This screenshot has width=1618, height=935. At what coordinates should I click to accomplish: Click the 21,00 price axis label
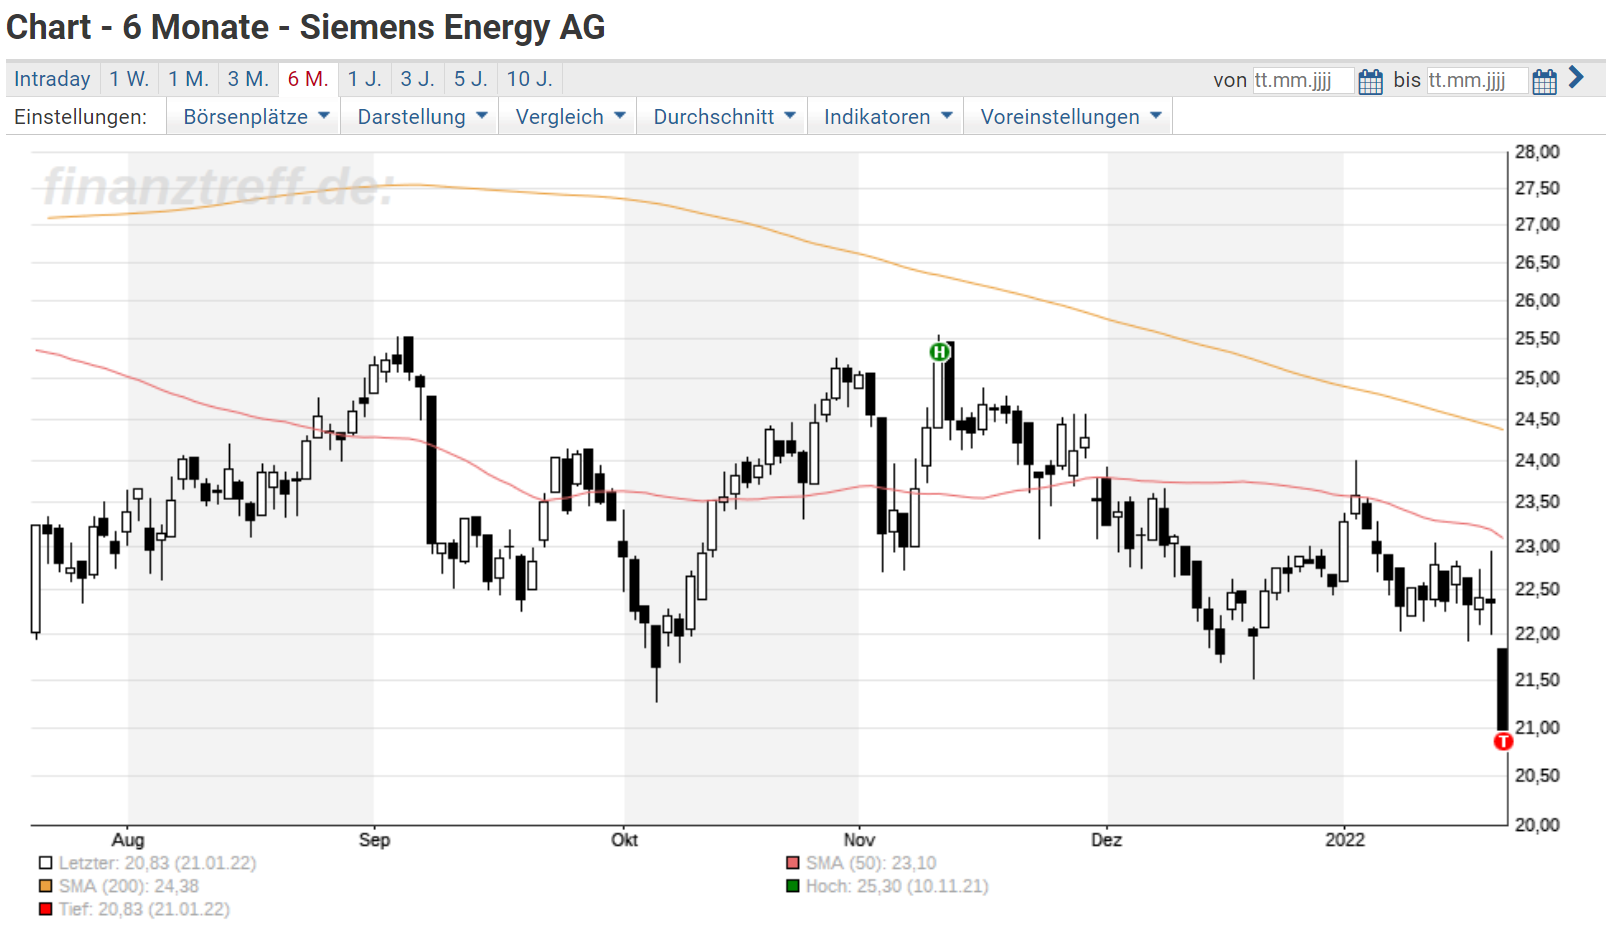1537,728
